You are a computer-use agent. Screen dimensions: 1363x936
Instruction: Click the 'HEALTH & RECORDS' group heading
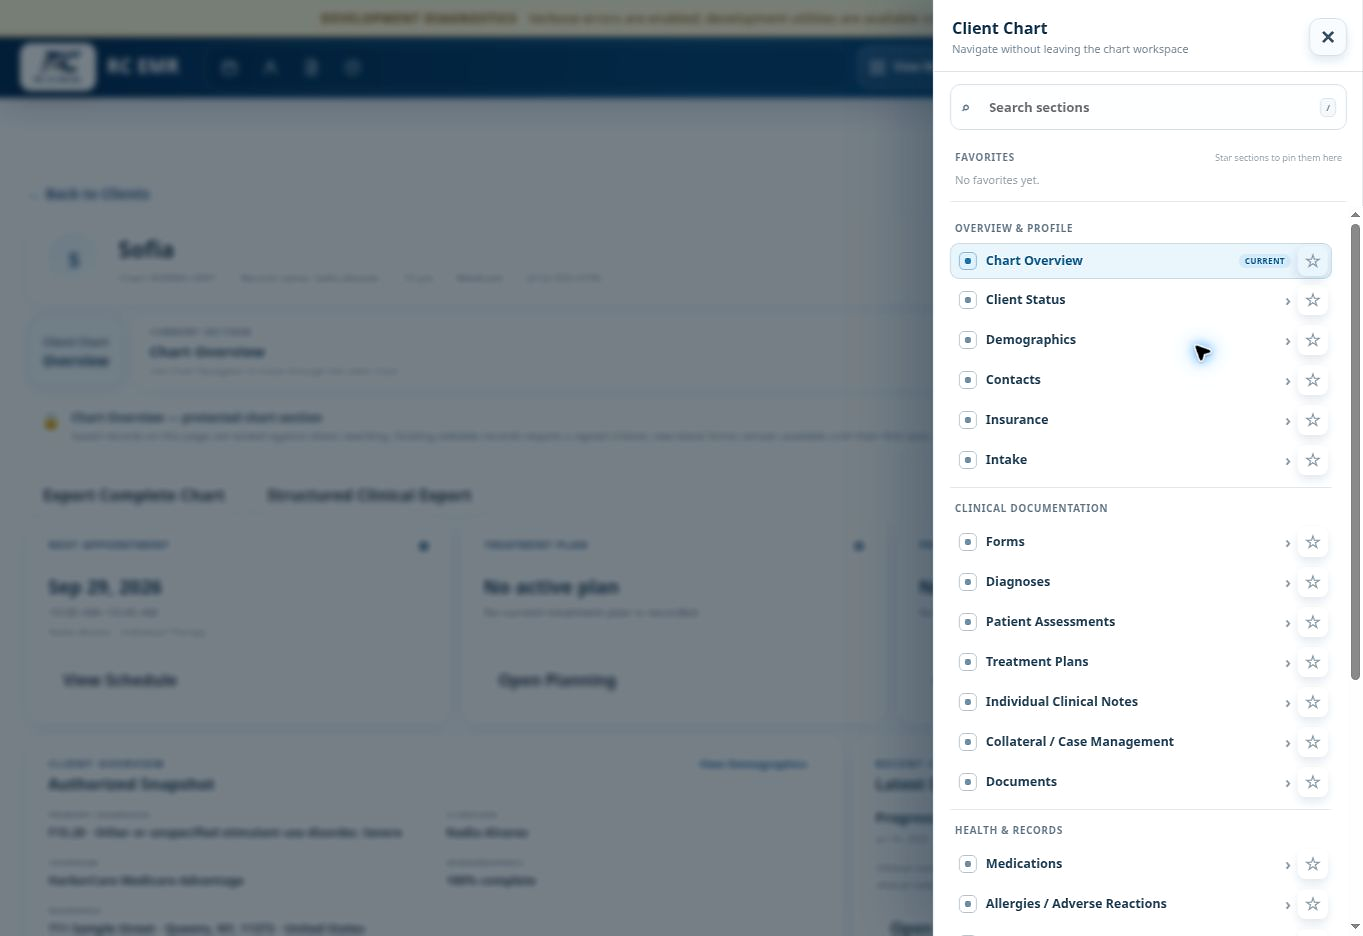pos(1009,830)
